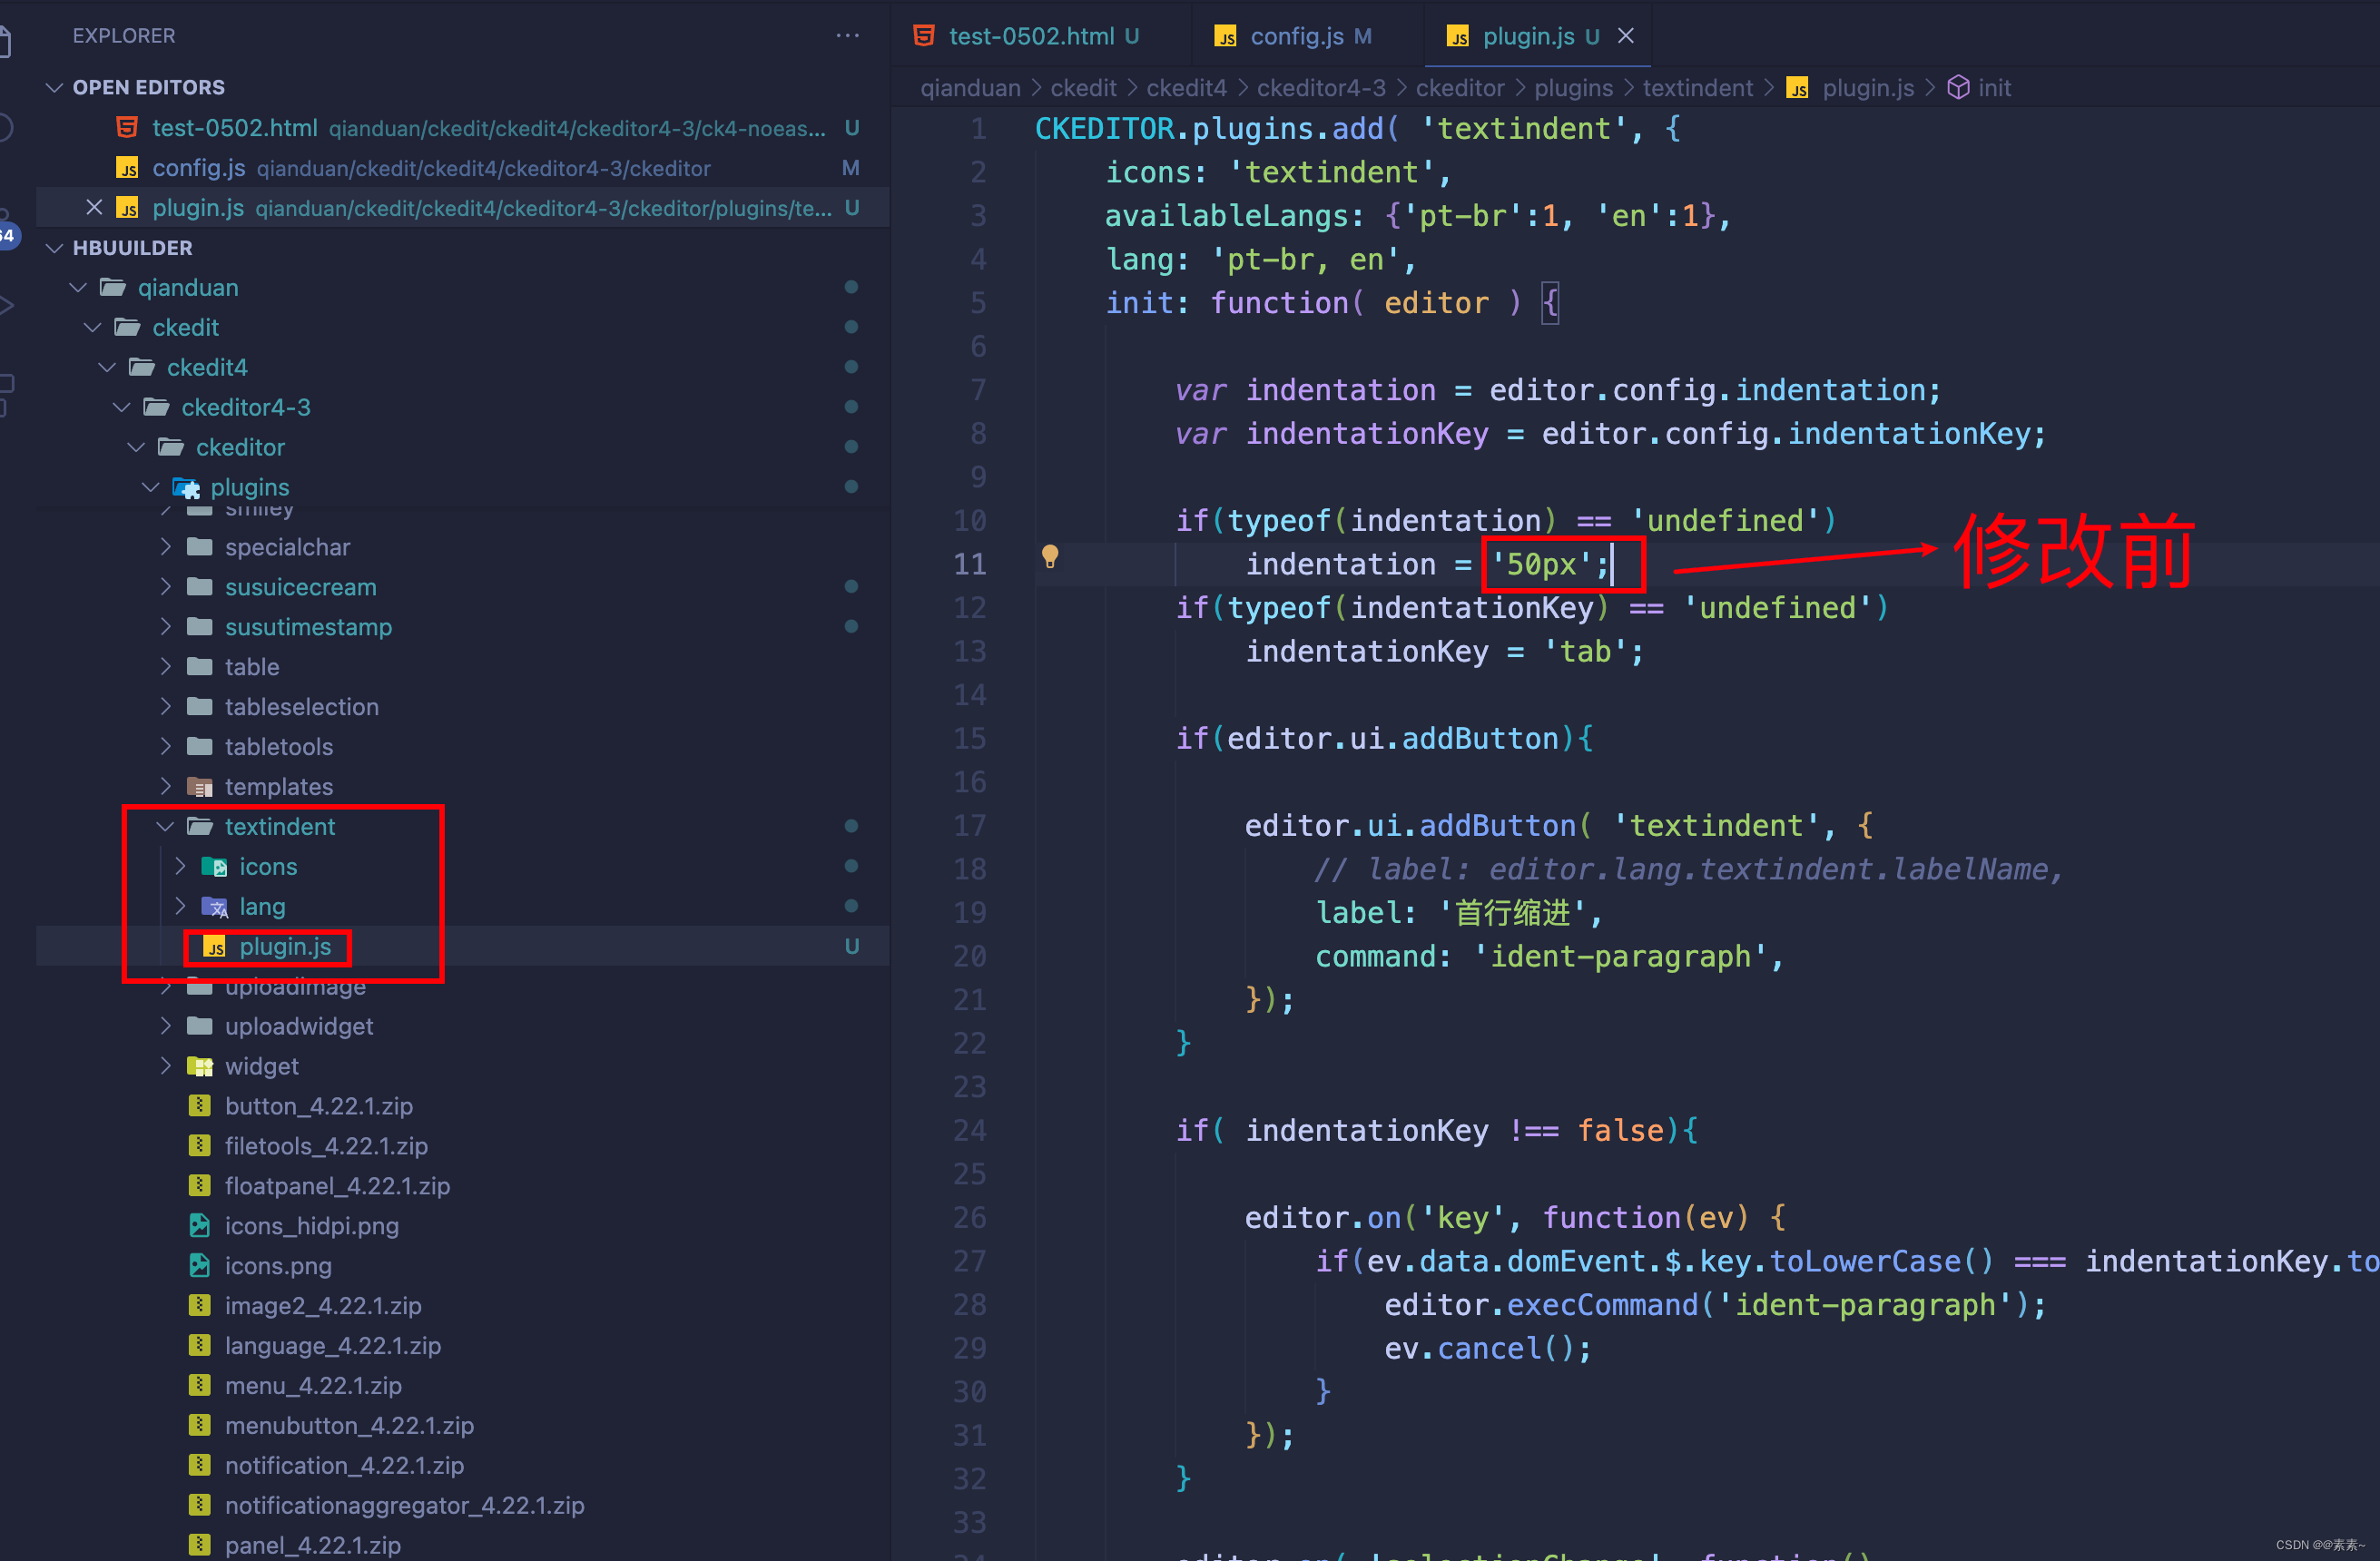Viewport: 2380px width, 1561px height.
Task: Click textindent in the breadcrumb path
Action: pos(1697,88)
